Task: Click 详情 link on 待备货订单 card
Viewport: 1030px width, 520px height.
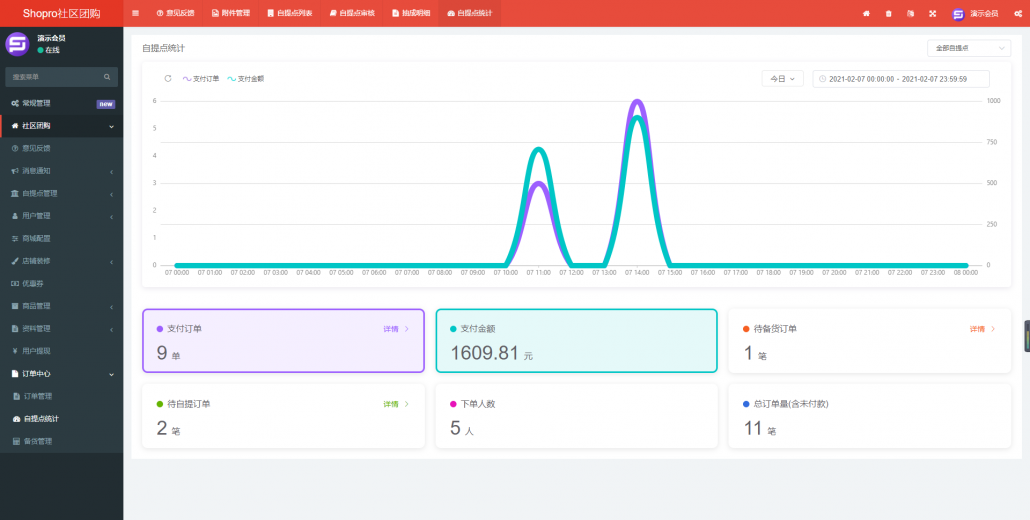Action: tap(981, 329)
